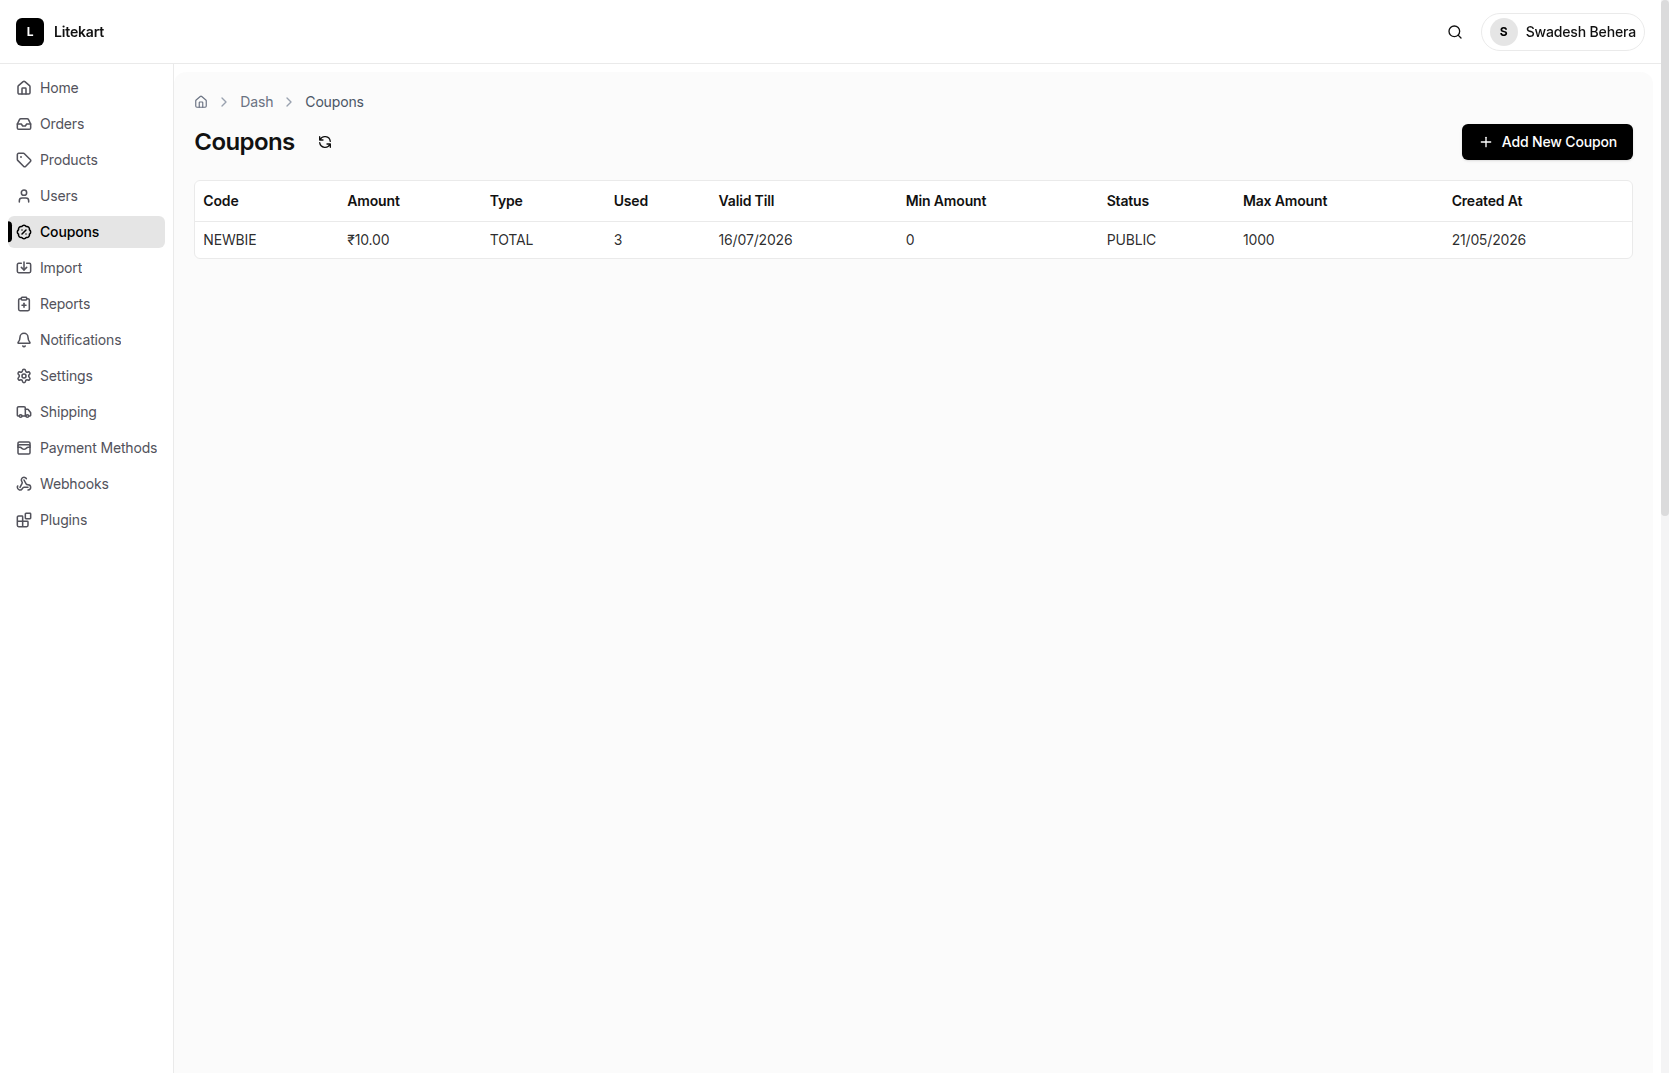Click the Created At column header
This screenshot has width=1669, height=1073.
tap(1487, 201)
